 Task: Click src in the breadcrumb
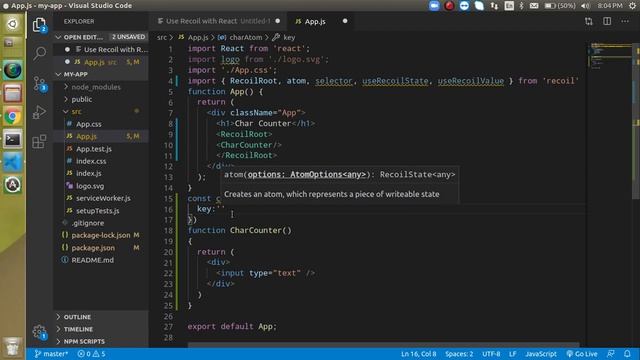click(162, 38)
